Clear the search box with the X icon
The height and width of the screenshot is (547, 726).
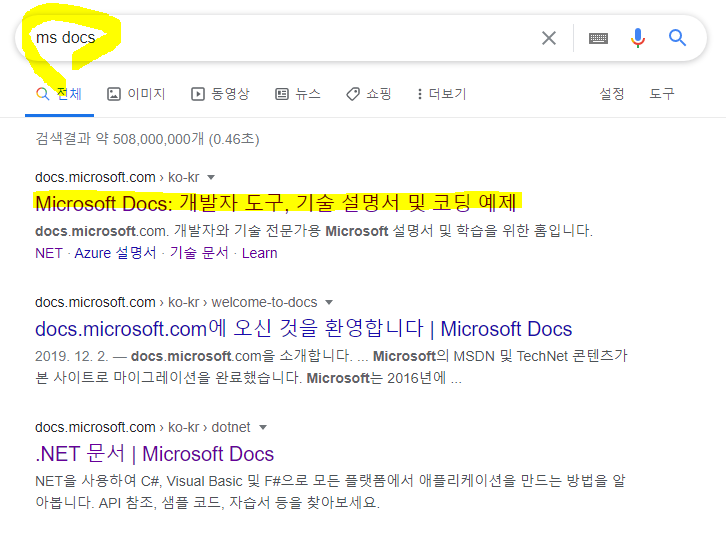(549, 38)
